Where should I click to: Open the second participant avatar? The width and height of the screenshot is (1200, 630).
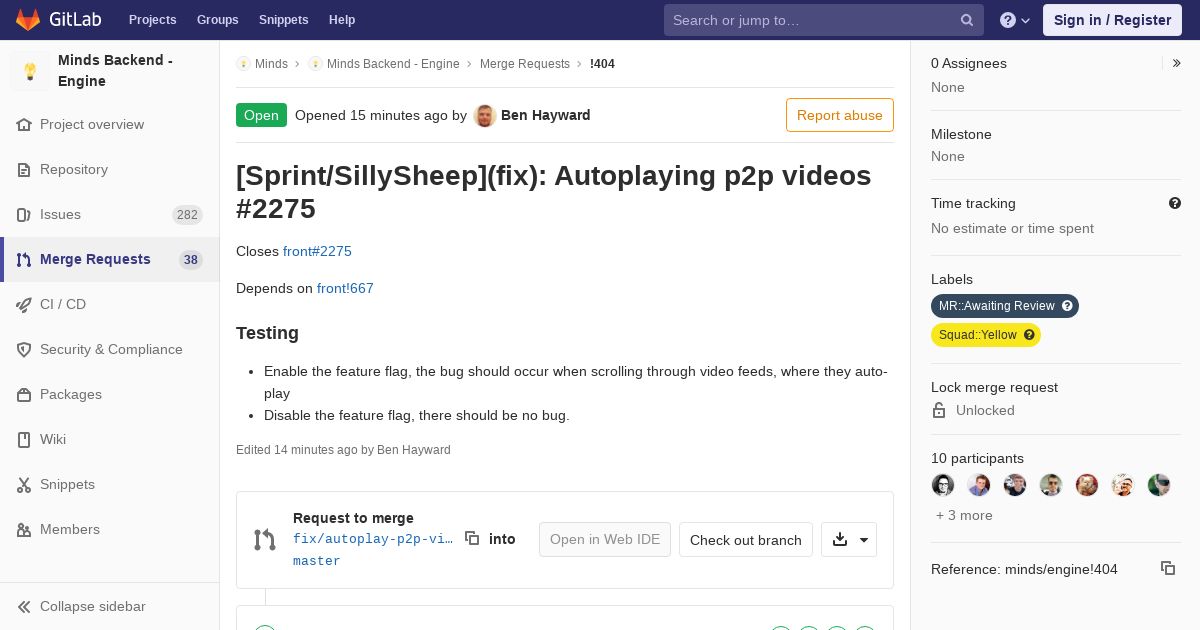point(979,485)
